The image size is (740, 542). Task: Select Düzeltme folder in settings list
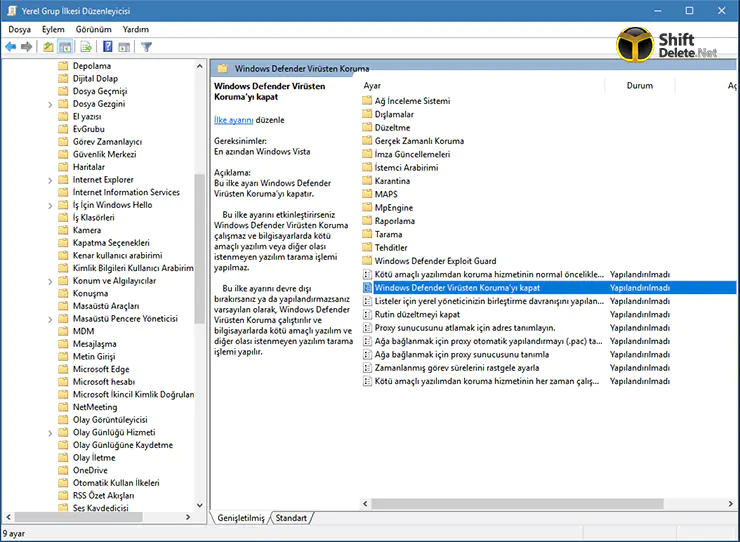pos(386,127)
